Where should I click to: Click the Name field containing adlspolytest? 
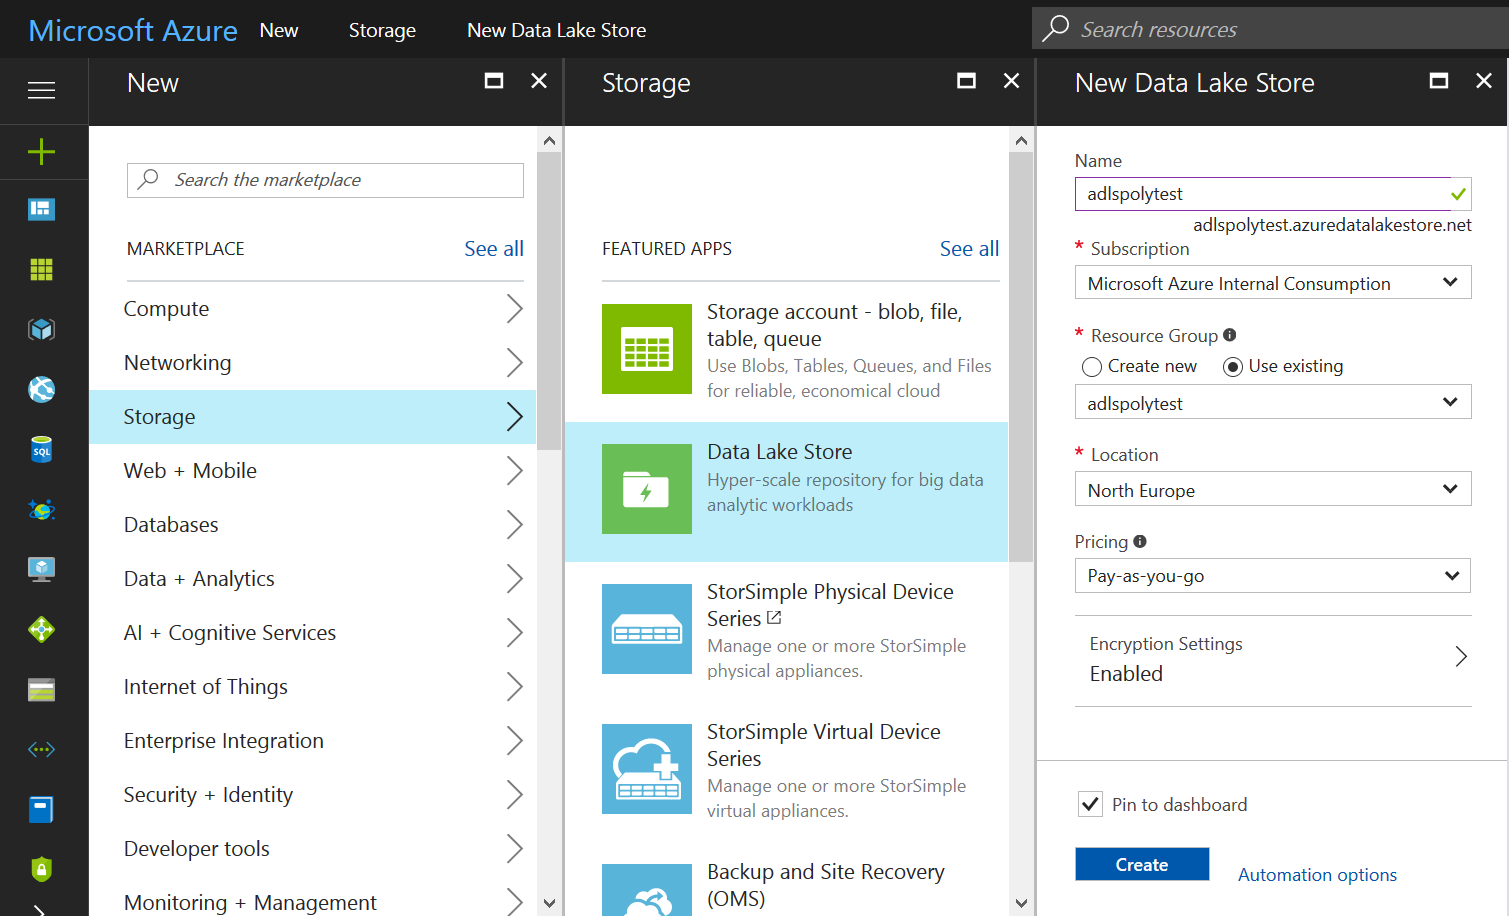1273,194
